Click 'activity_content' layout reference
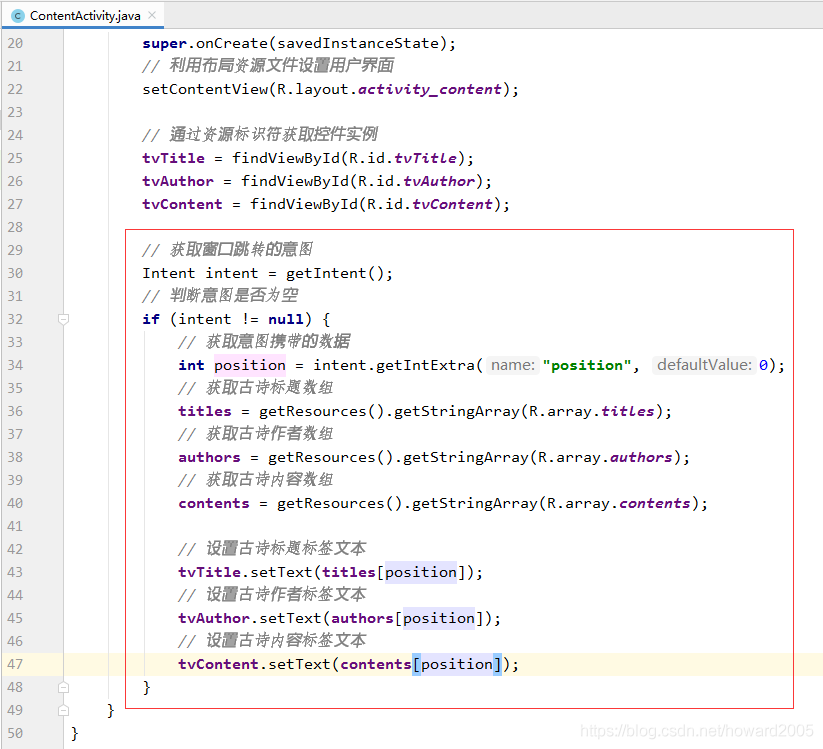Image resolution: width=823 pixels, height=749 pixels. click(429, 89)
